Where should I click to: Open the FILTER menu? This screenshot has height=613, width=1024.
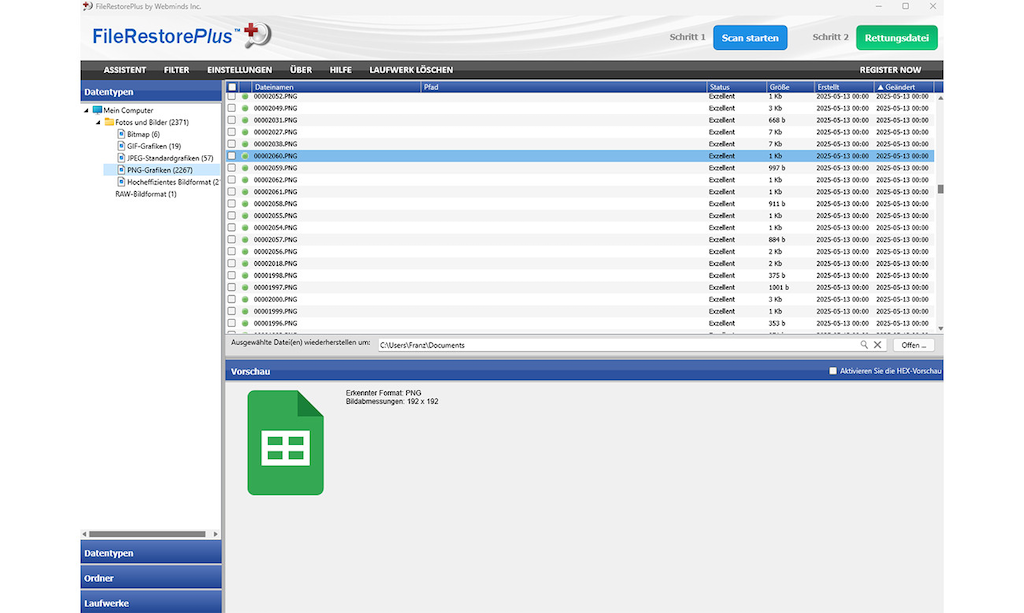[x=176, y=70]
